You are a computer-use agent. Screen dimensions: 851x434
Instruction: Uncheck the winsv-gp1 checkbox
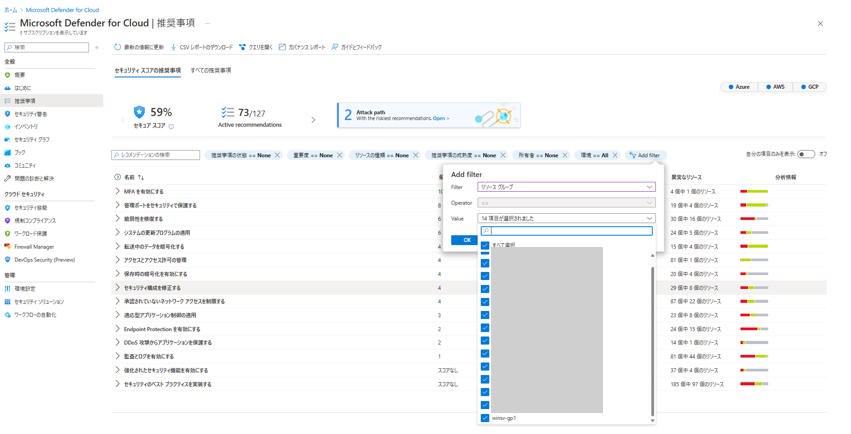tap(485, 418)
